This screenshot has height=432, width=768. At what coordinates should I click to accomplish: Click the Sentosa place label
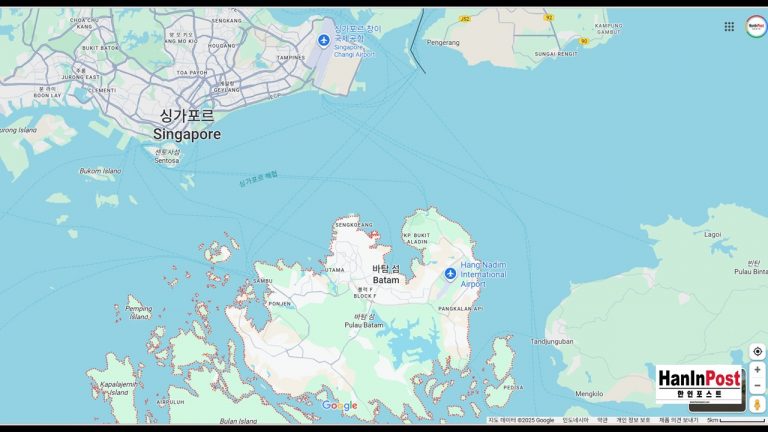(166, 158)
